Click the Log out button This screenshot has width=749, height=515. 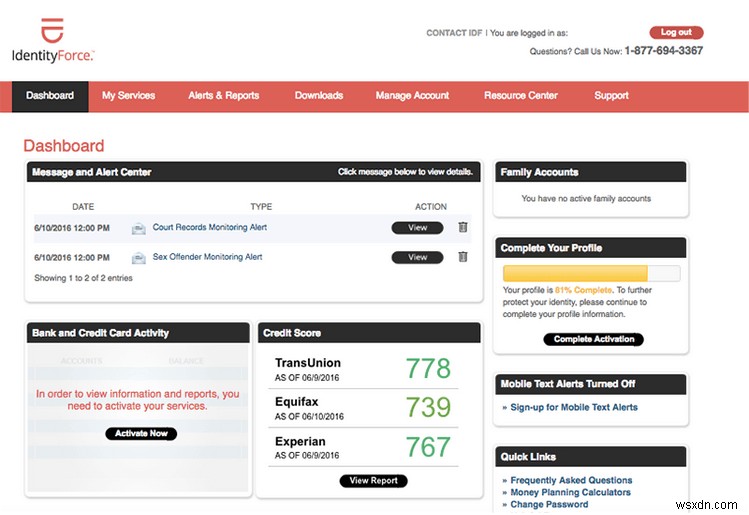pyautogui.click(x=676, y=32)
